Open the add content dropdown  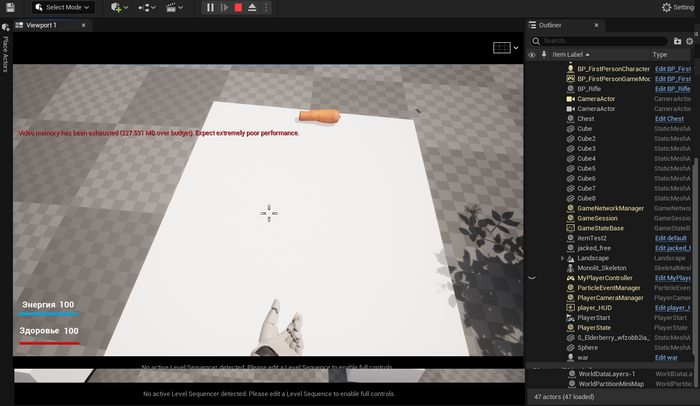pyautogui.click(x=119, y=7)
